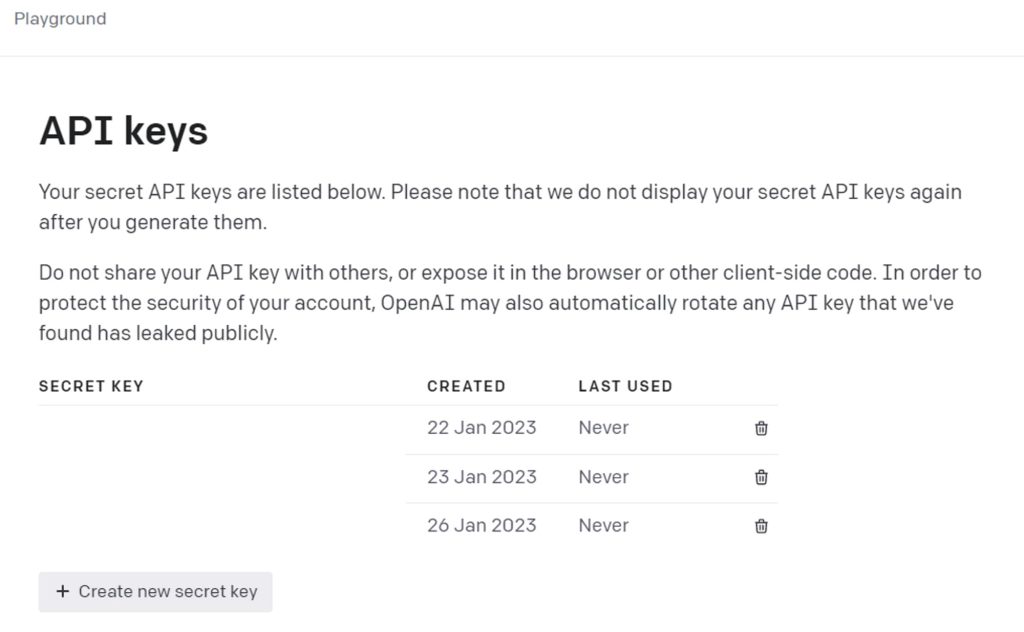
Task: Delete the key created 22 Jan 2023
Action: [x=761, y=428]
